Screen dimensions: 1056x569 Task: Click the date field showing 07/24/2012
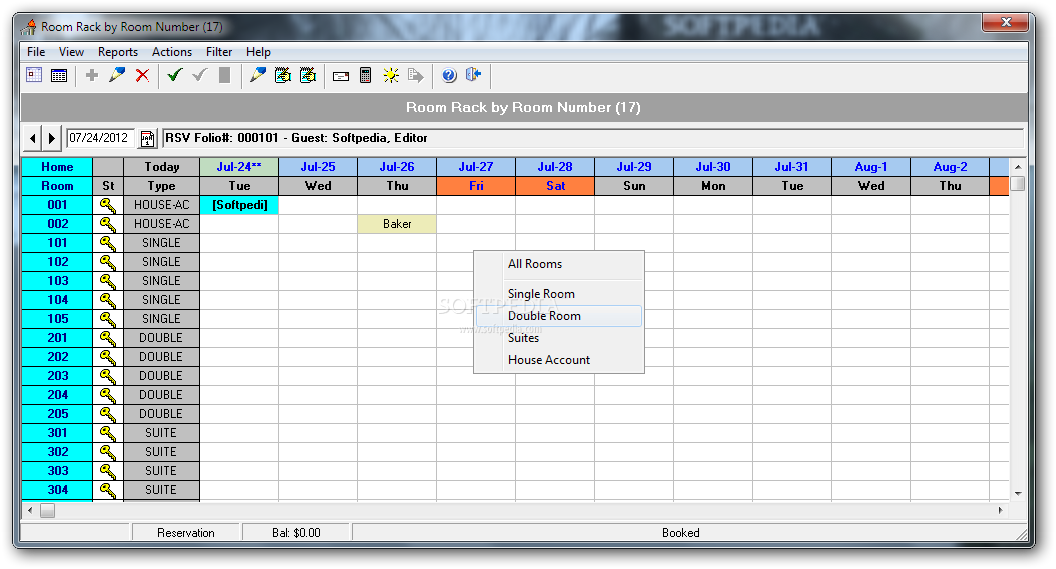(100, 138)
